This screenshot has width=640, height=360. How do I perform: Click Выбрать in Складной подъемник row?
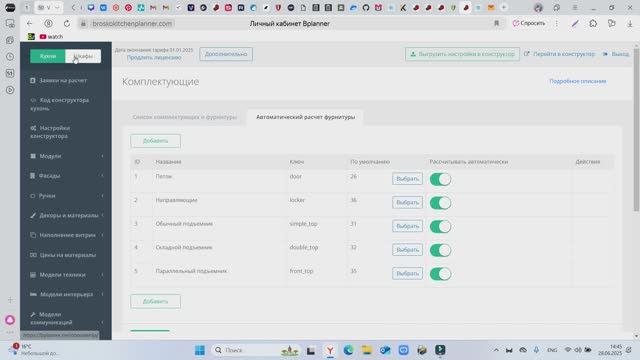click(407, 250)
